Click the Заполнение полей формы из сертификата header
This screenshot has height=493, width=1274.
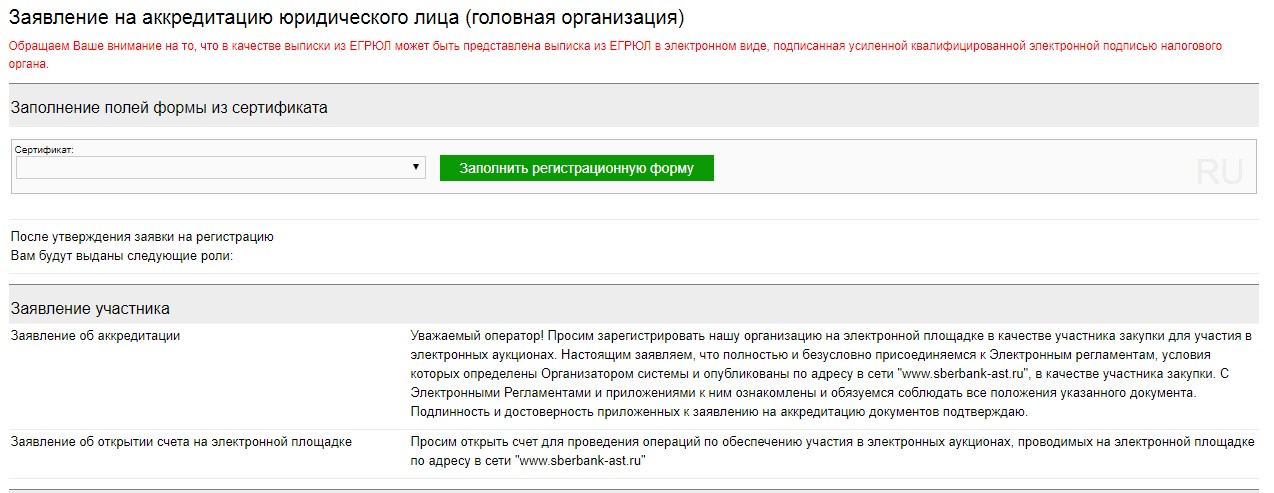[169, 108]
